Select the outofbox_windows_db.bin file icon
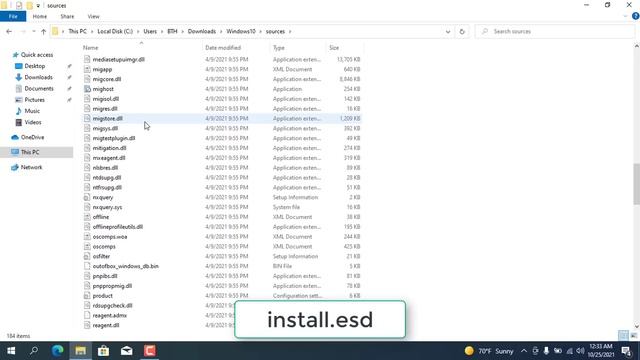Image resolution: width=640 pixels, height=360 pixels. pos(87,266)
